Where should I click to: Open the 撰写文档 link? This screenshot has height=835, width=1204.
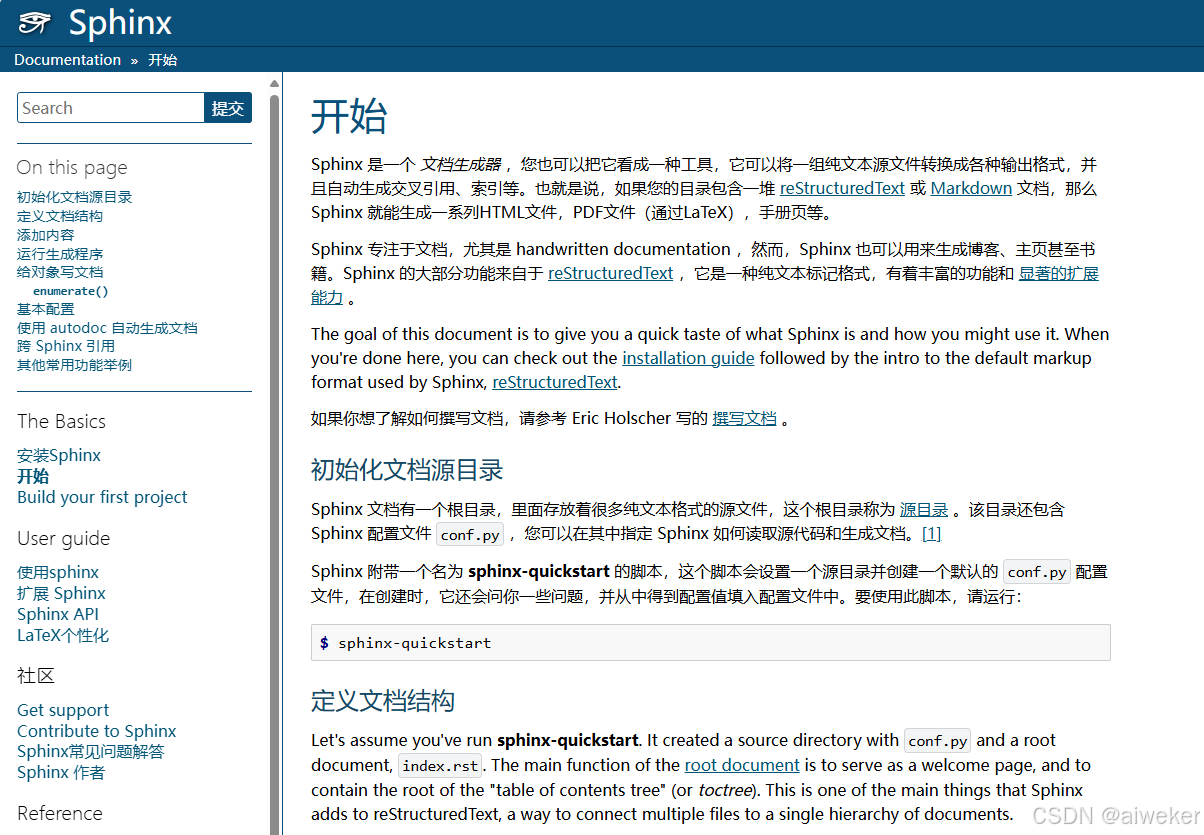(744, 419)
